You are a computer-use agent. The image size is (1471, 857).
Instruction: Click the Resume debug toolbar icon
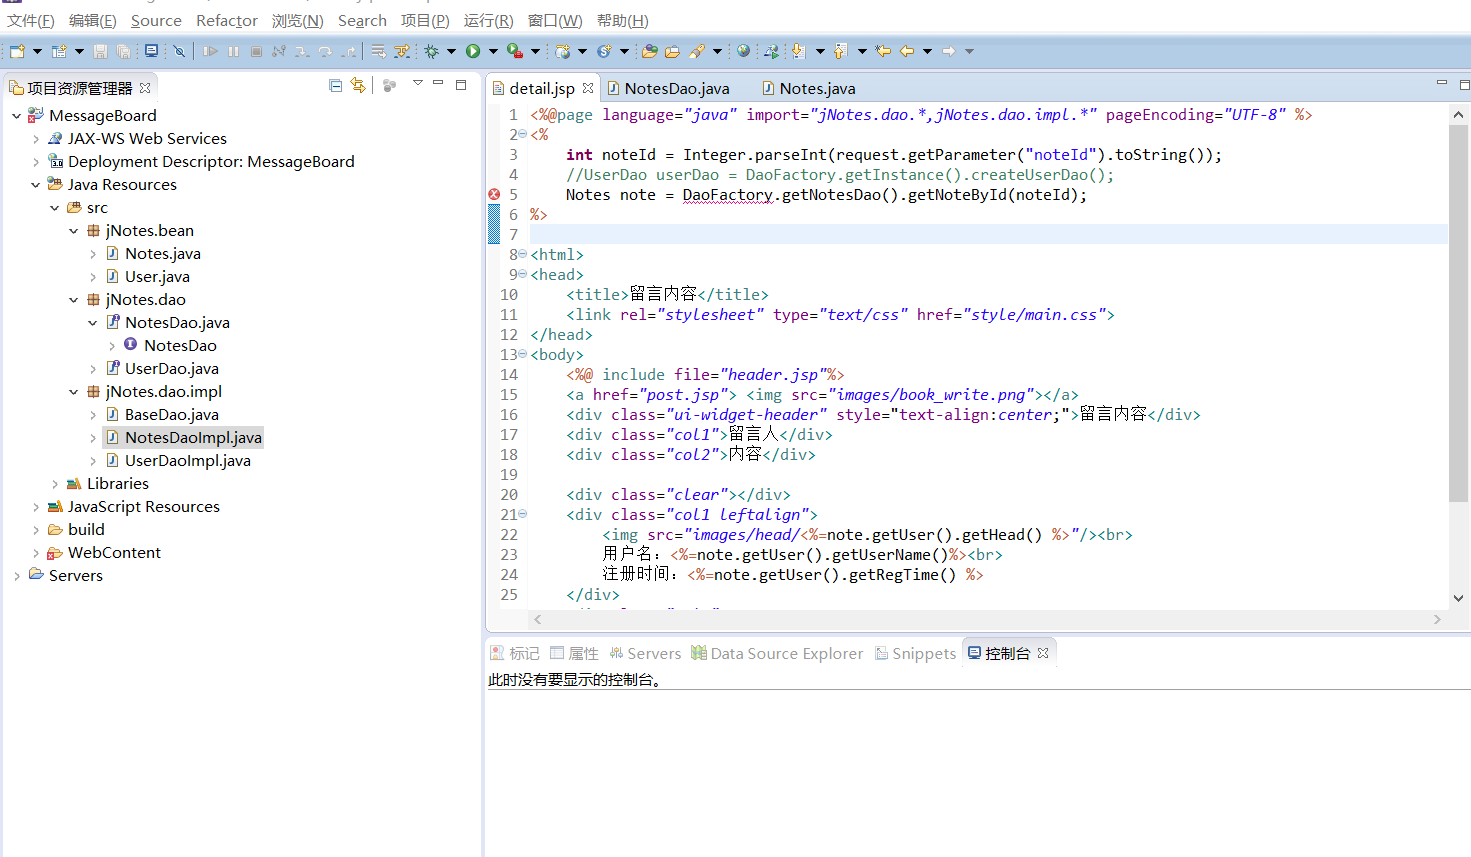210,51
